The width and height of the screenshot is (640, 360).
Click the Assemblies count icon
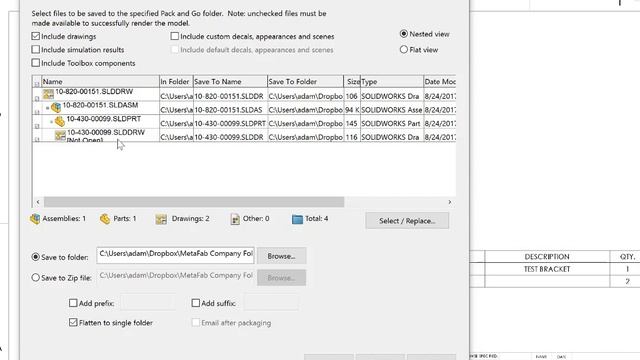[x=35, y=219]
